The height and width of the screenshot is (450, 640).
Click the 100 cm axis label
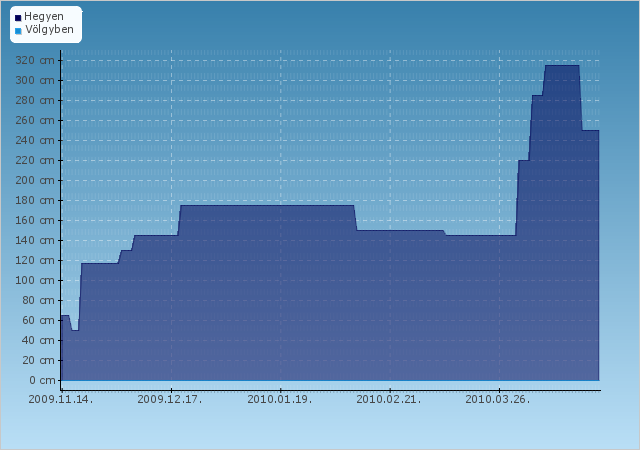coord(35,281)
